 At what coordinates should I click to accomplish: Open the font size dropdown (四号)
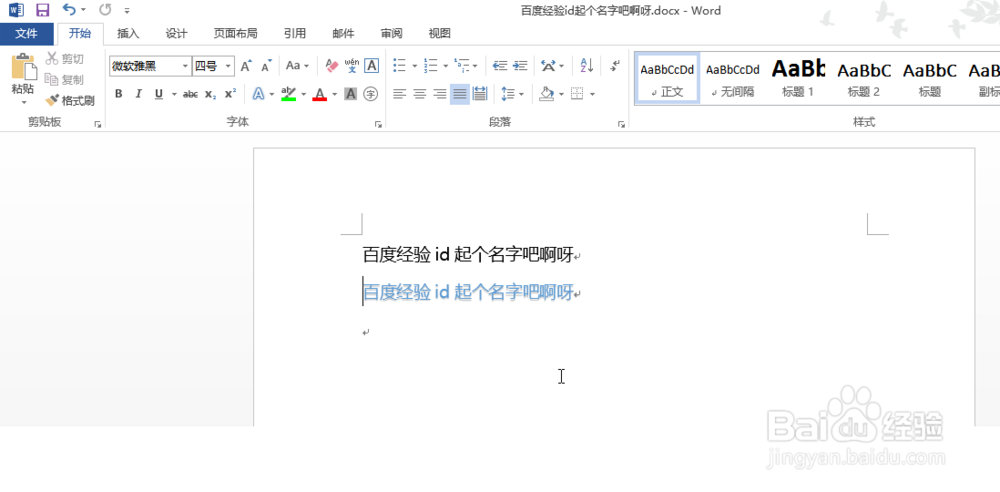pyautogui.click(x=228, y=66)
